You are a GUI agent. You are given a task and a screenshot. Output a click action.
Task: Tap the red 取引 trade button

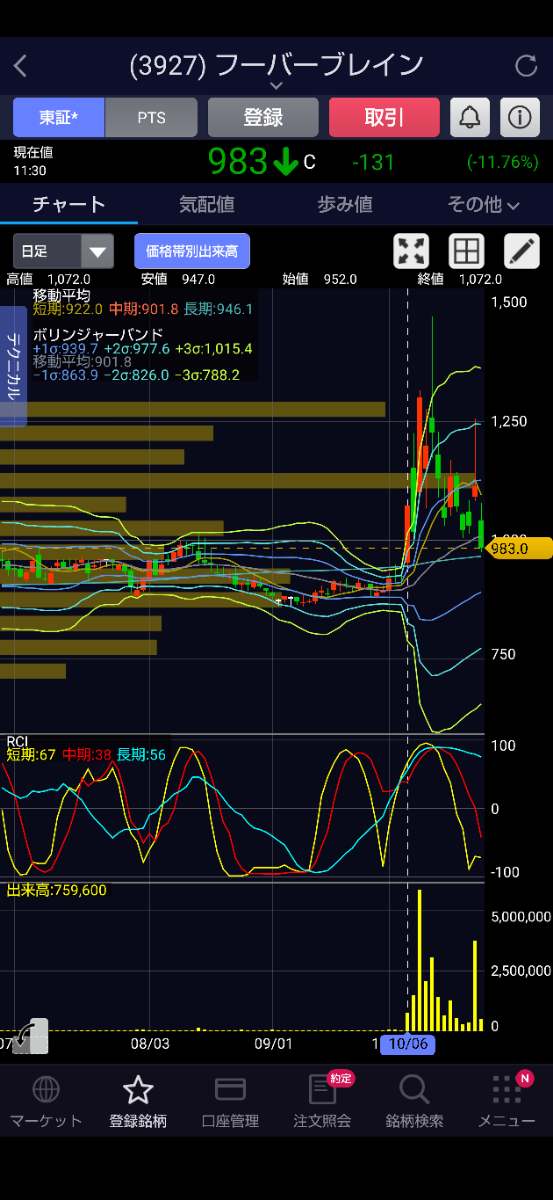coord(384,118)
